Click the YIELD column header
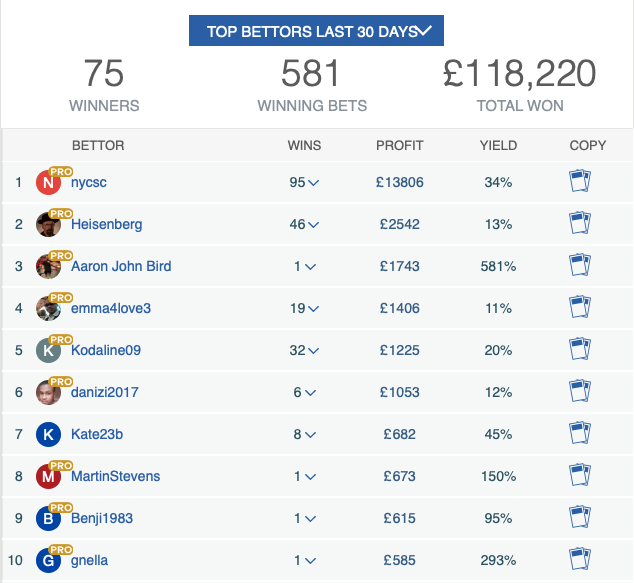The height and width of the screenshot is (583, 634). [498, 146]
